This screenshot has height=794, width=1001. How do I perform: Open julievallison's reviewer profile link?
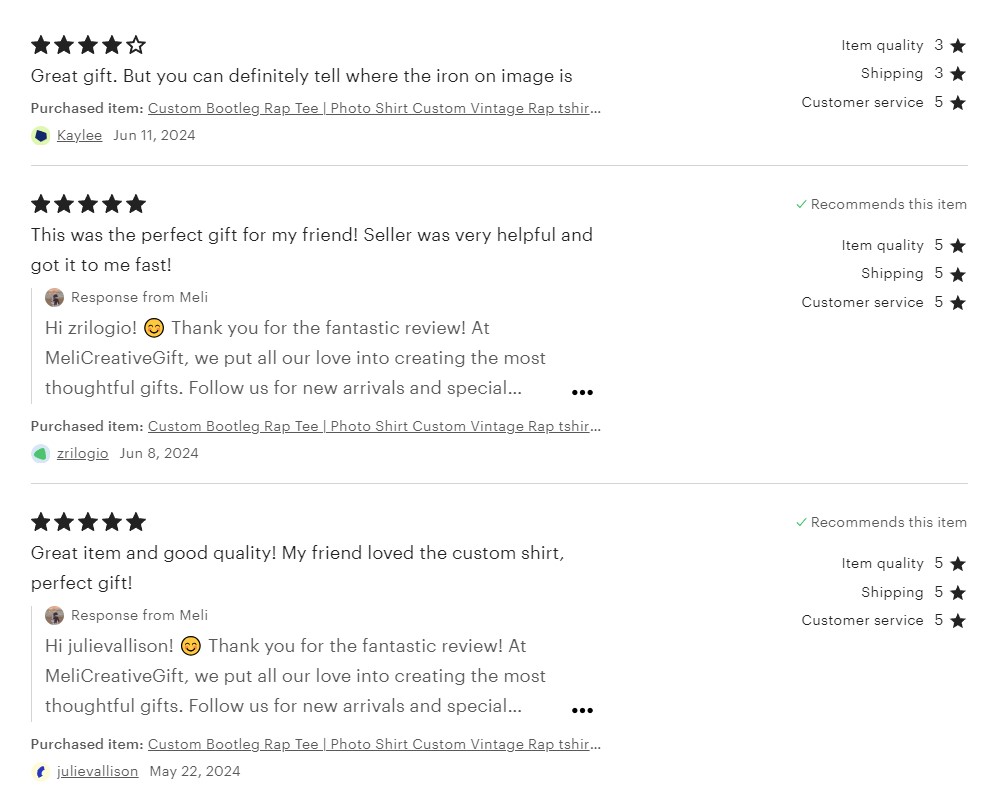pos(97,772)
